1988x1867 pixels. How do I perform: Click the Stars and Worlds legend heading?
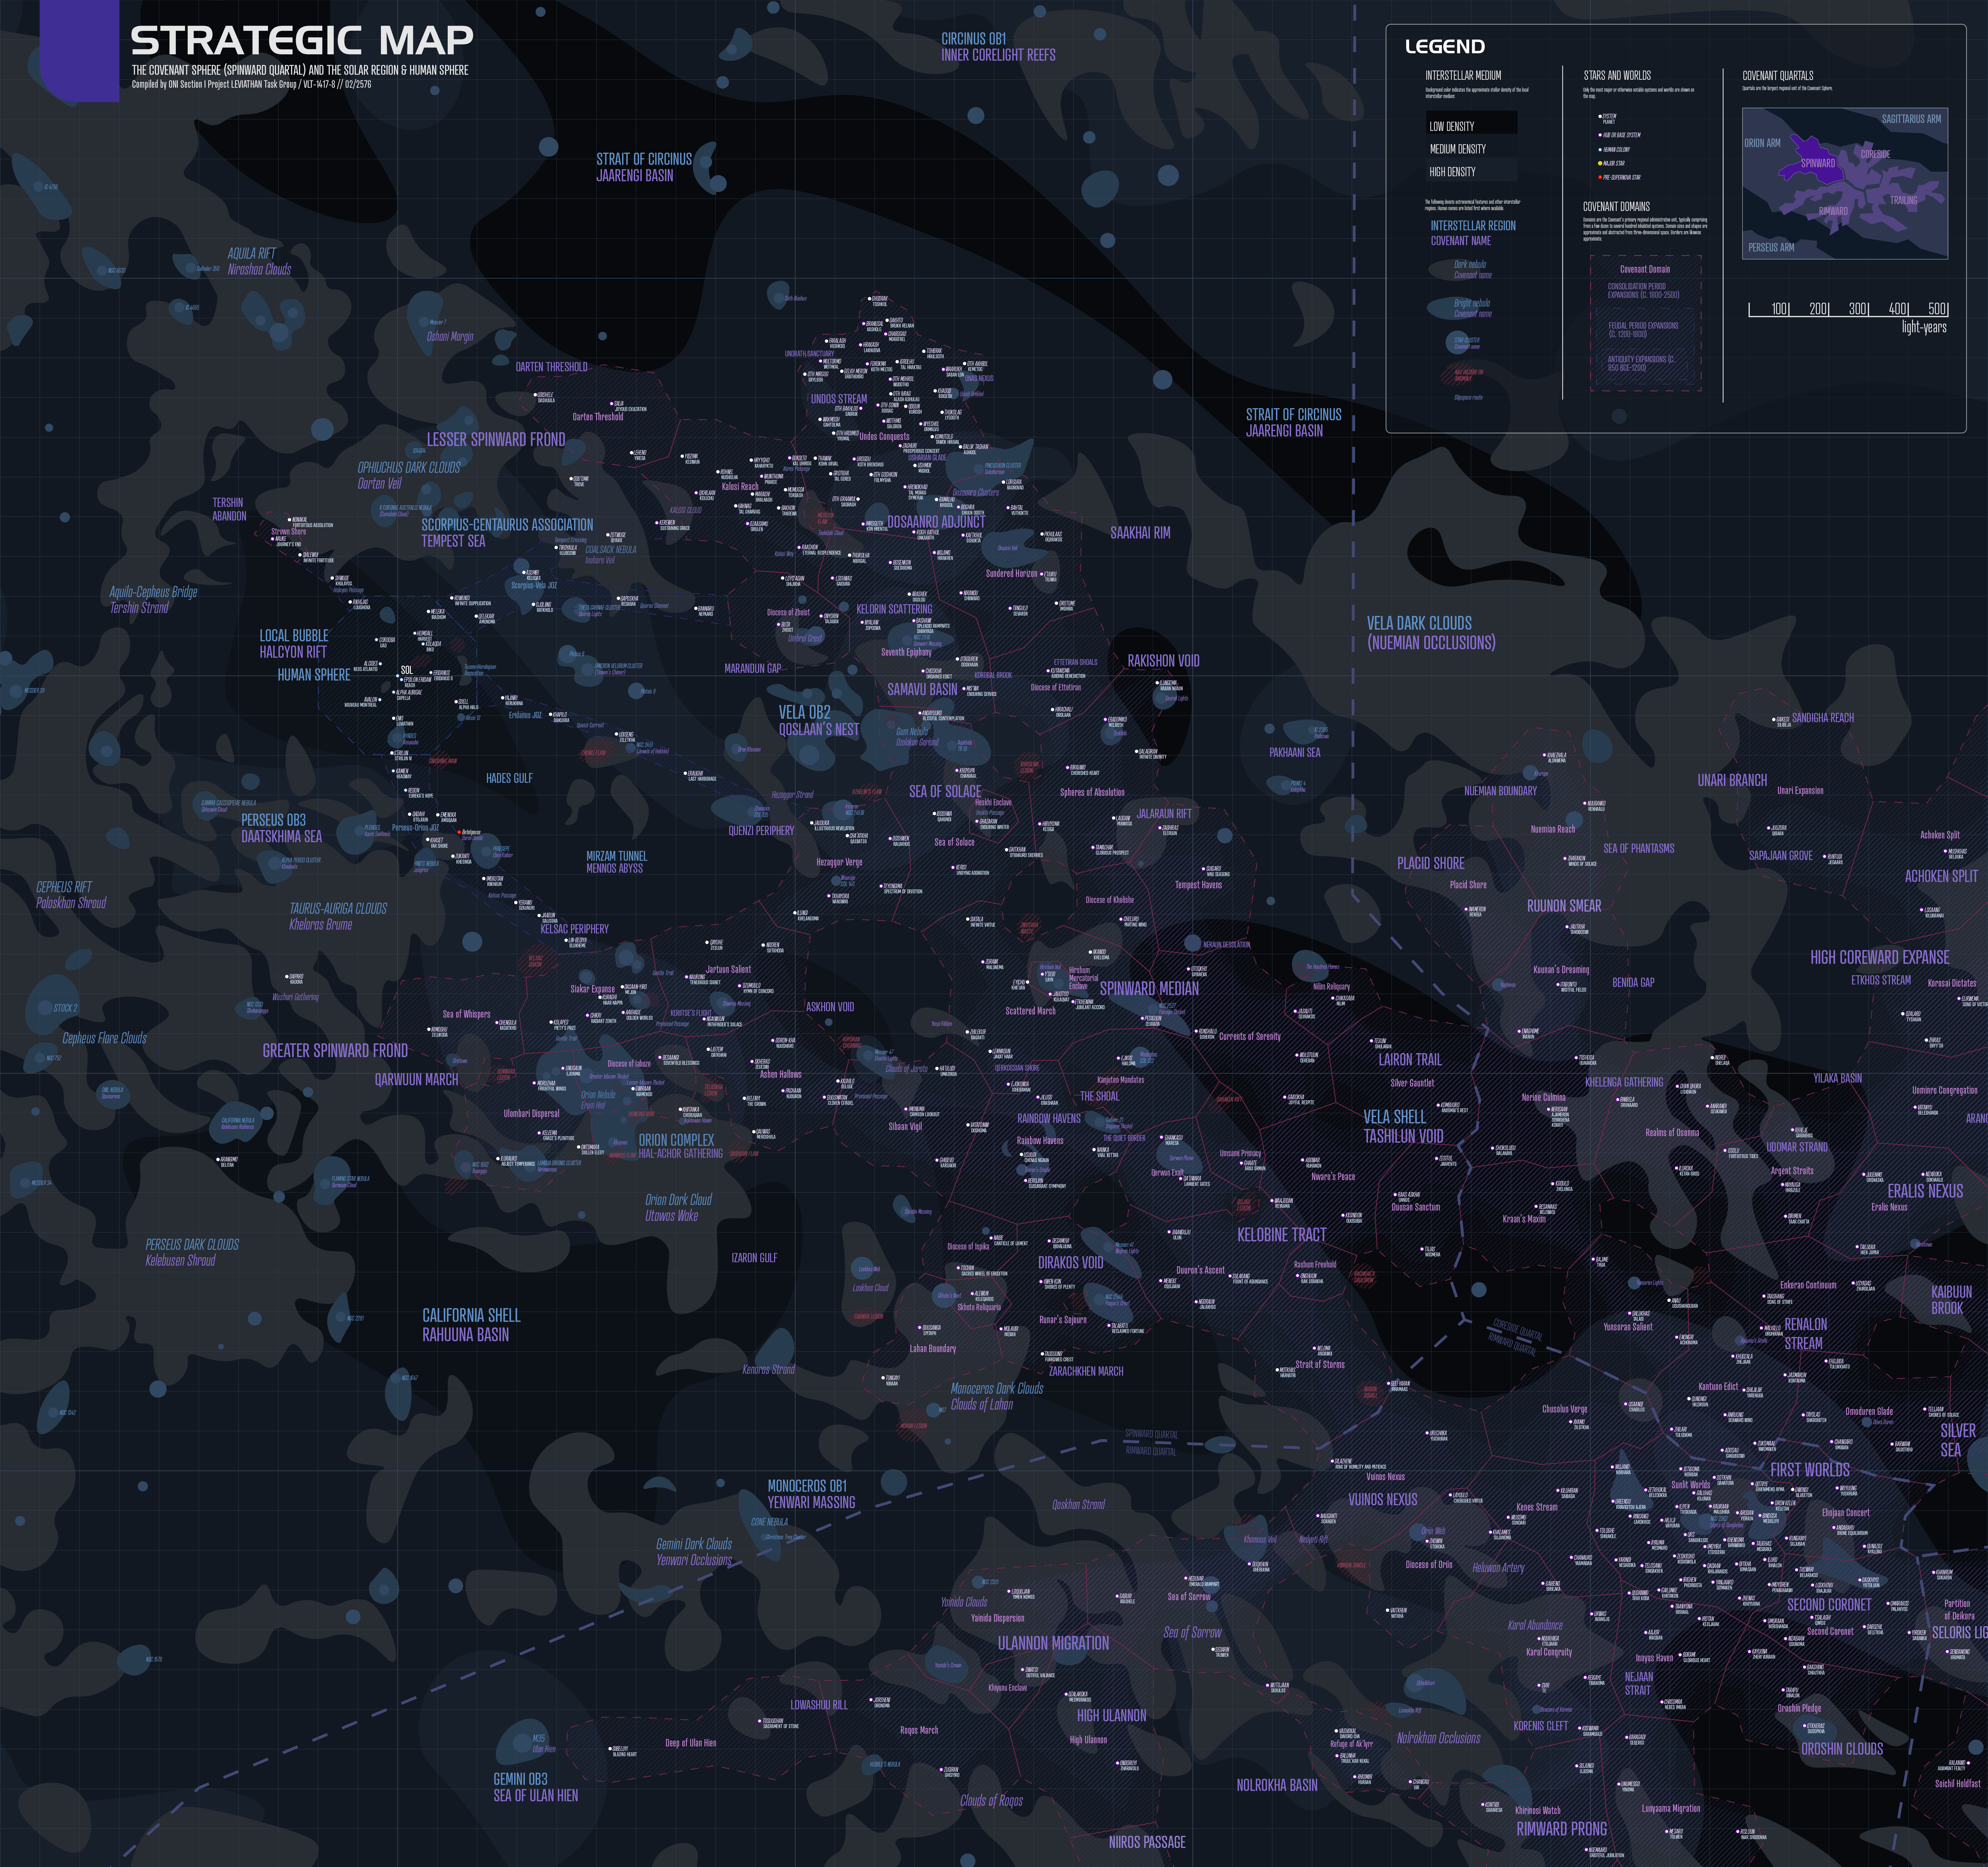pos(1617,75)
